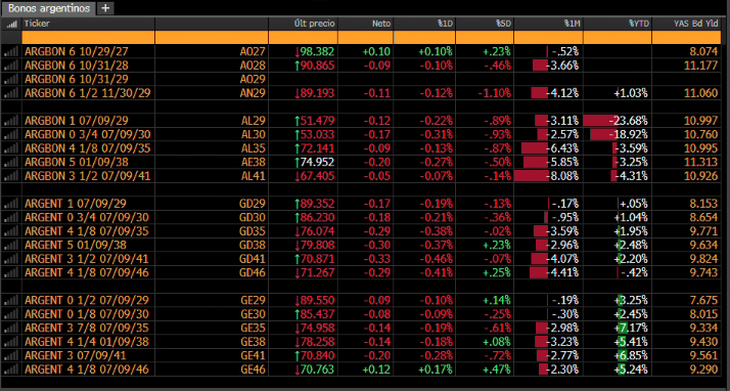Sort by the %YTD column header

click(638, 24)
